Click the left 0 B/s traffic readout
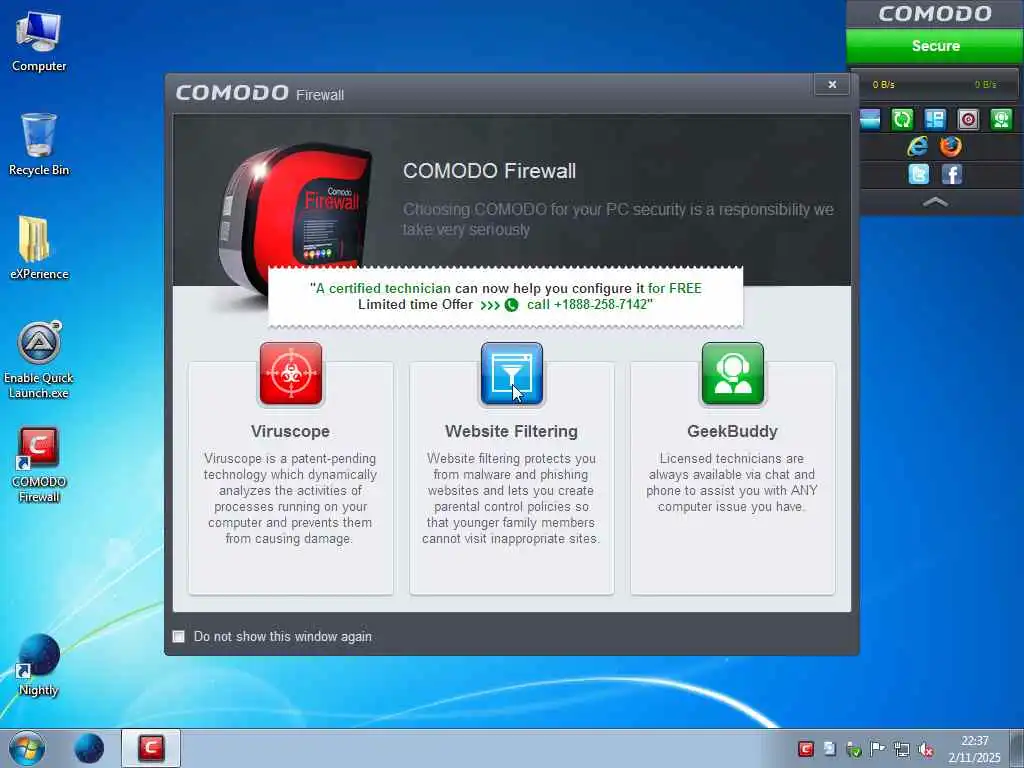This screenshot has height=768, width=1024. point(884,84)
